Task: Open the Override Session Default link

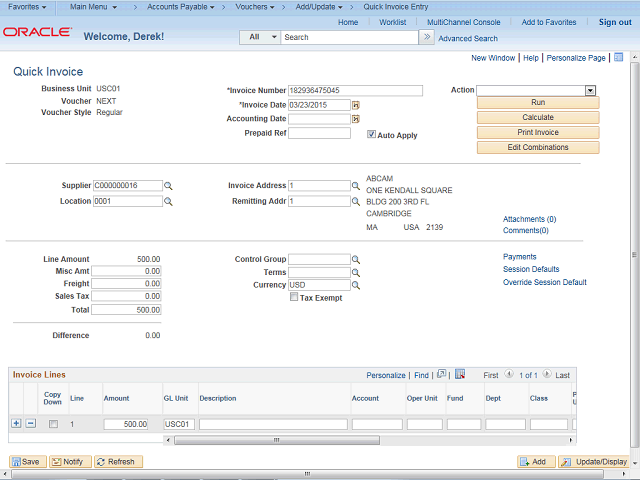Action: [x=544, y=282]
